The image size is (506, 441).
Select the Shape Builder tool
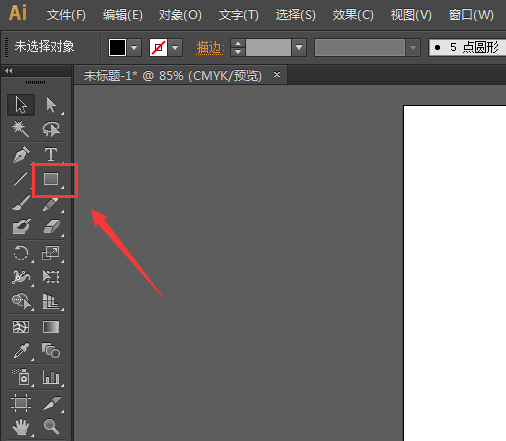(21, 301)
